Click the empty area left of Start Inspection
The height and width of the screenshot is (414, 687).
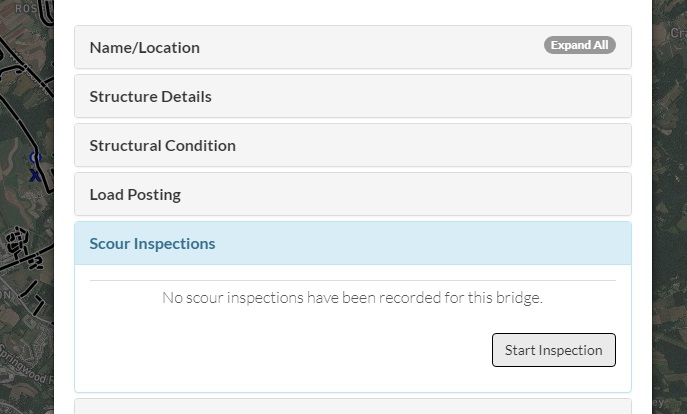click(x=289, y=350)
